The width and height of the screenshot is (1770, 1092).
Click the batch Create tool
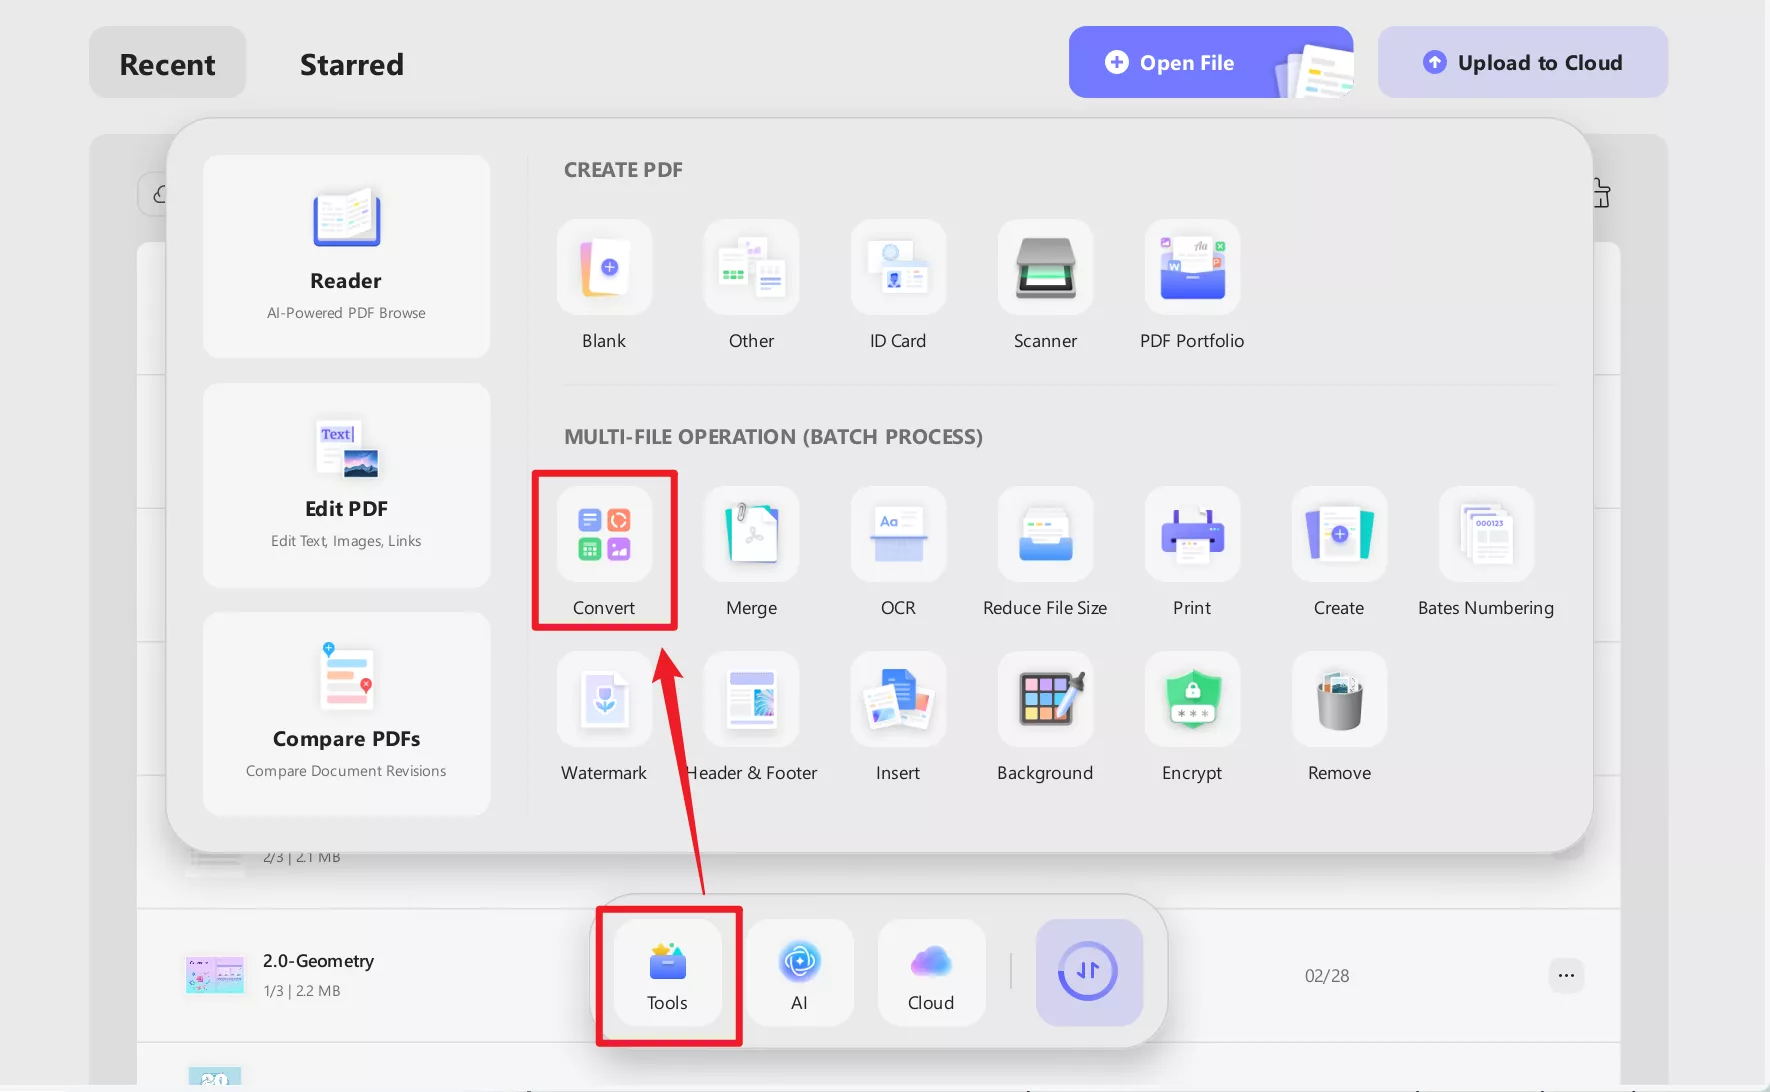point(1339,534)
